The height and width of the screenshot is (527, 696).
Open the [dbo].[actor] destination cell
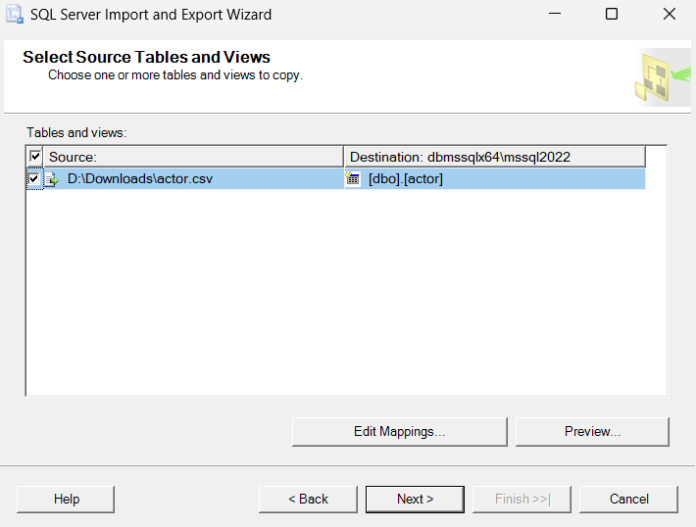[405, 179]
